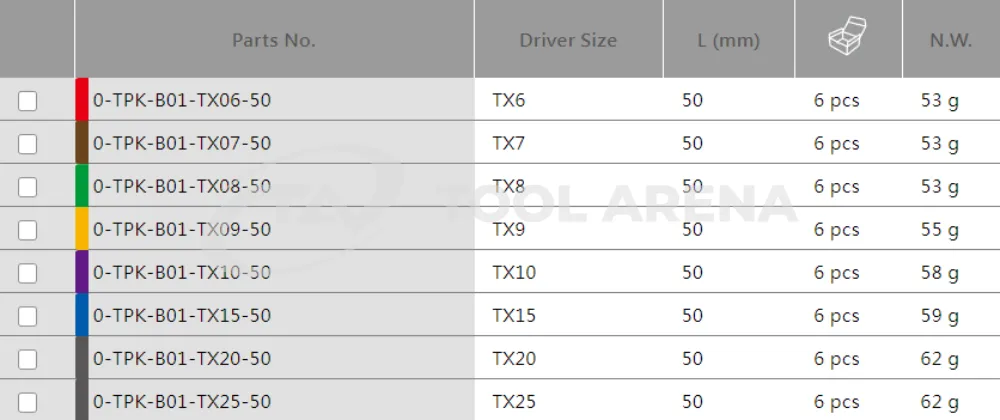1000x420 pixels.
Task: Toggle the checkbox for 0-TPK-B01-TX10-50
Action: [28, 273]
